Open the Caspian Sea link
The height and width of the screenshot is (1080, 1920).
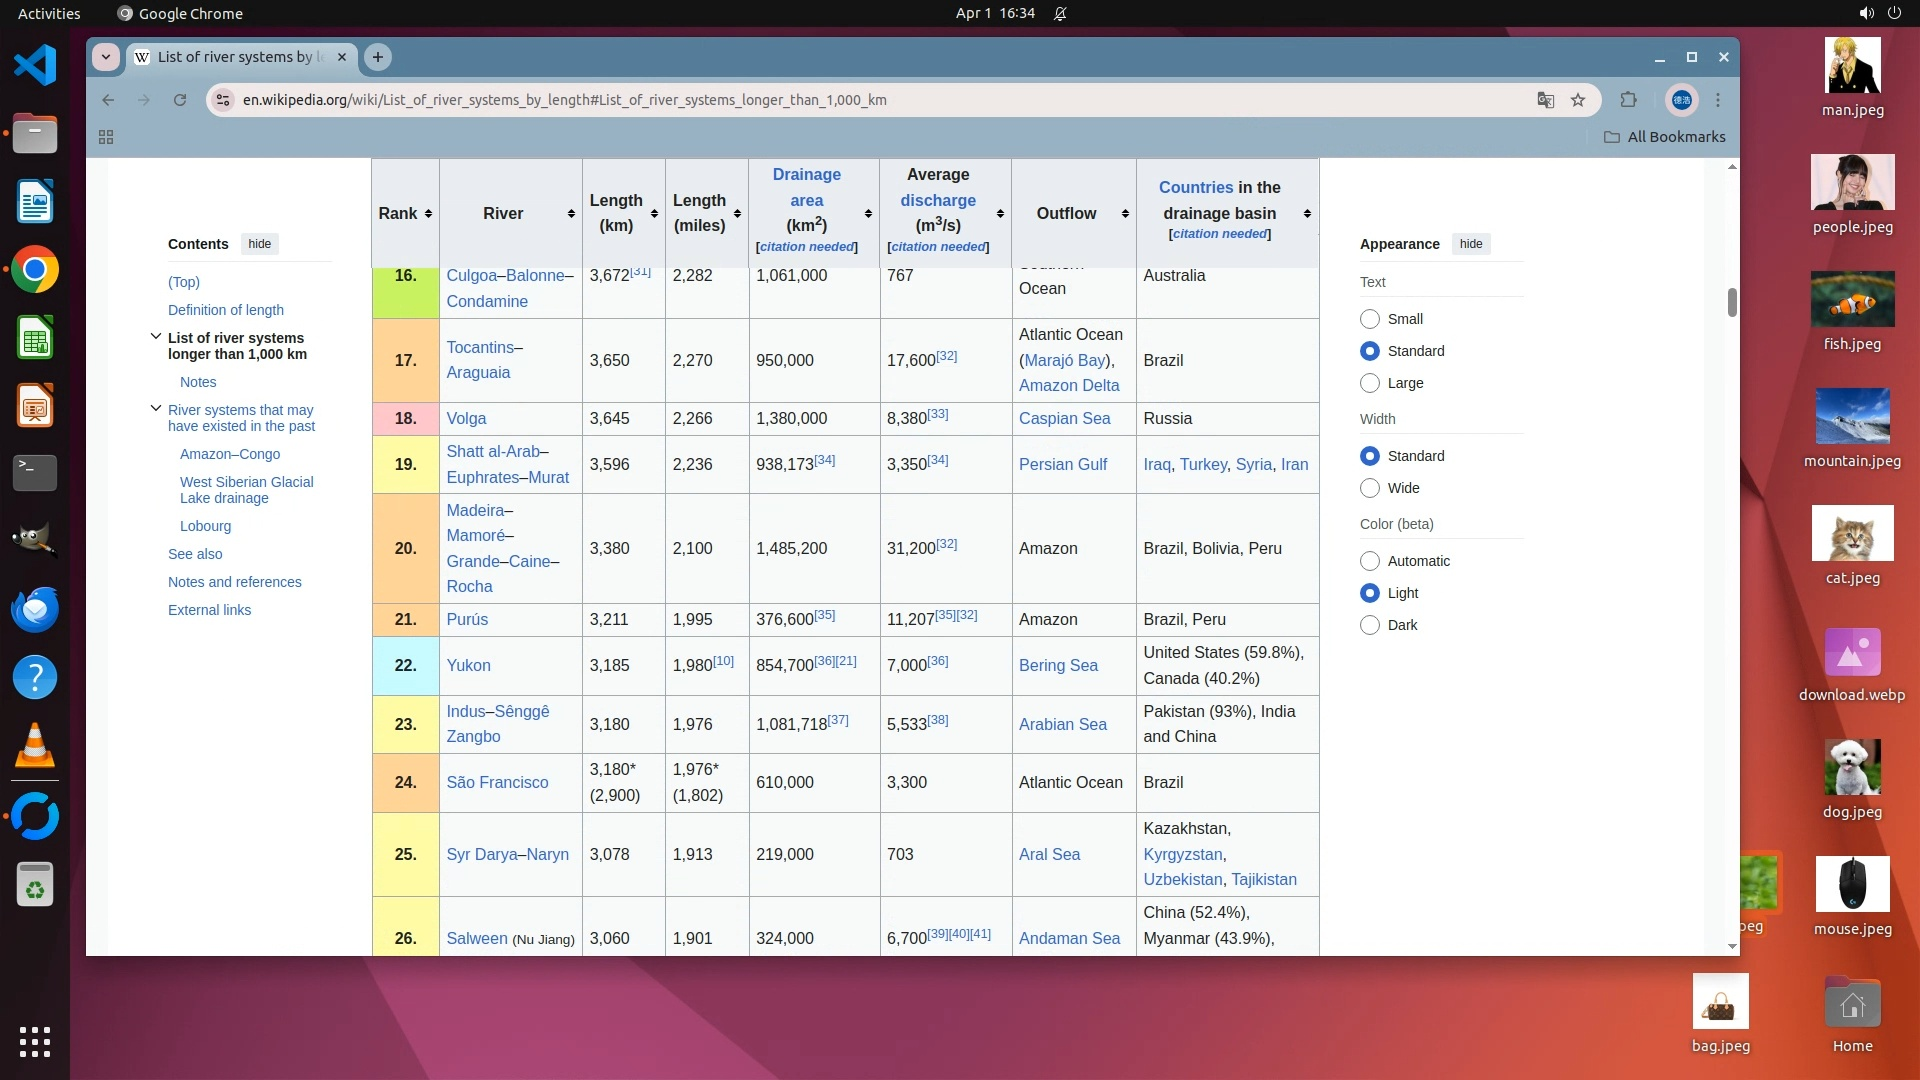(x=1064, y=419)
